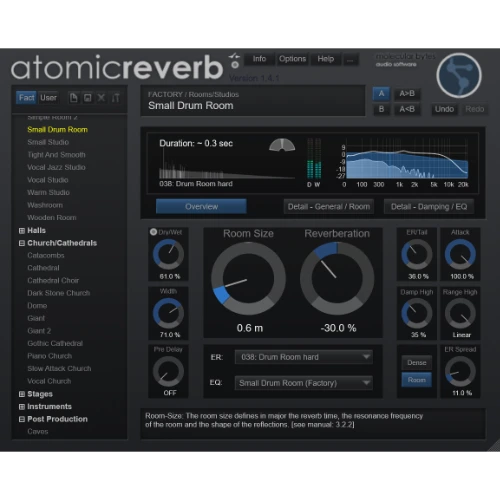Select the Small Studio preset
500x500 pixels.
point(48,142)
